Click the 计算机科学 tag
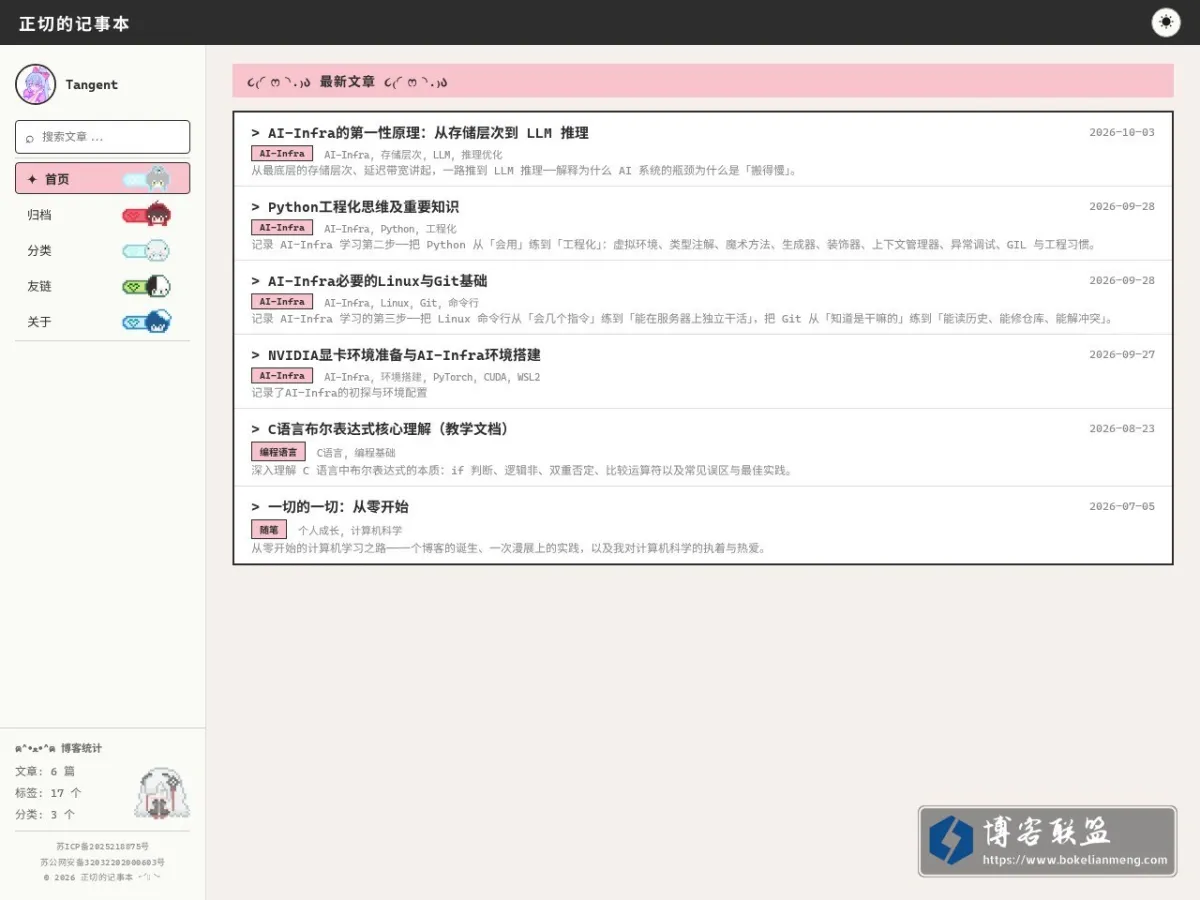Screen dimensions: 1200x900 pyautogui.click(x=376, y=531)
